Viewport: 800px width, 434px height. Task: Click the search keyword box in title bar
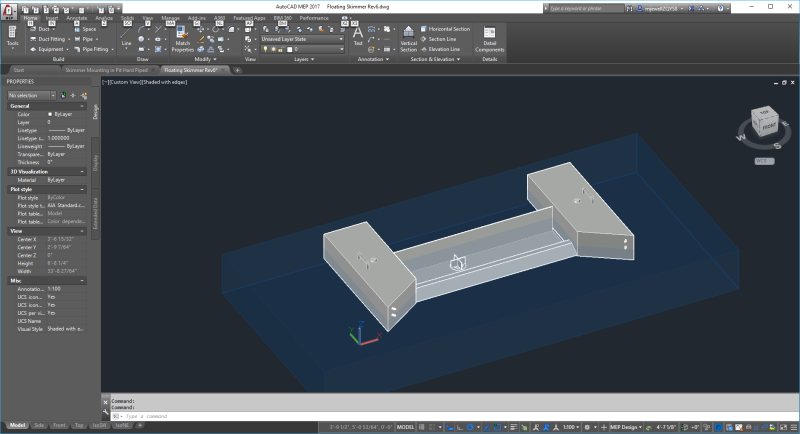click(586, 8)
